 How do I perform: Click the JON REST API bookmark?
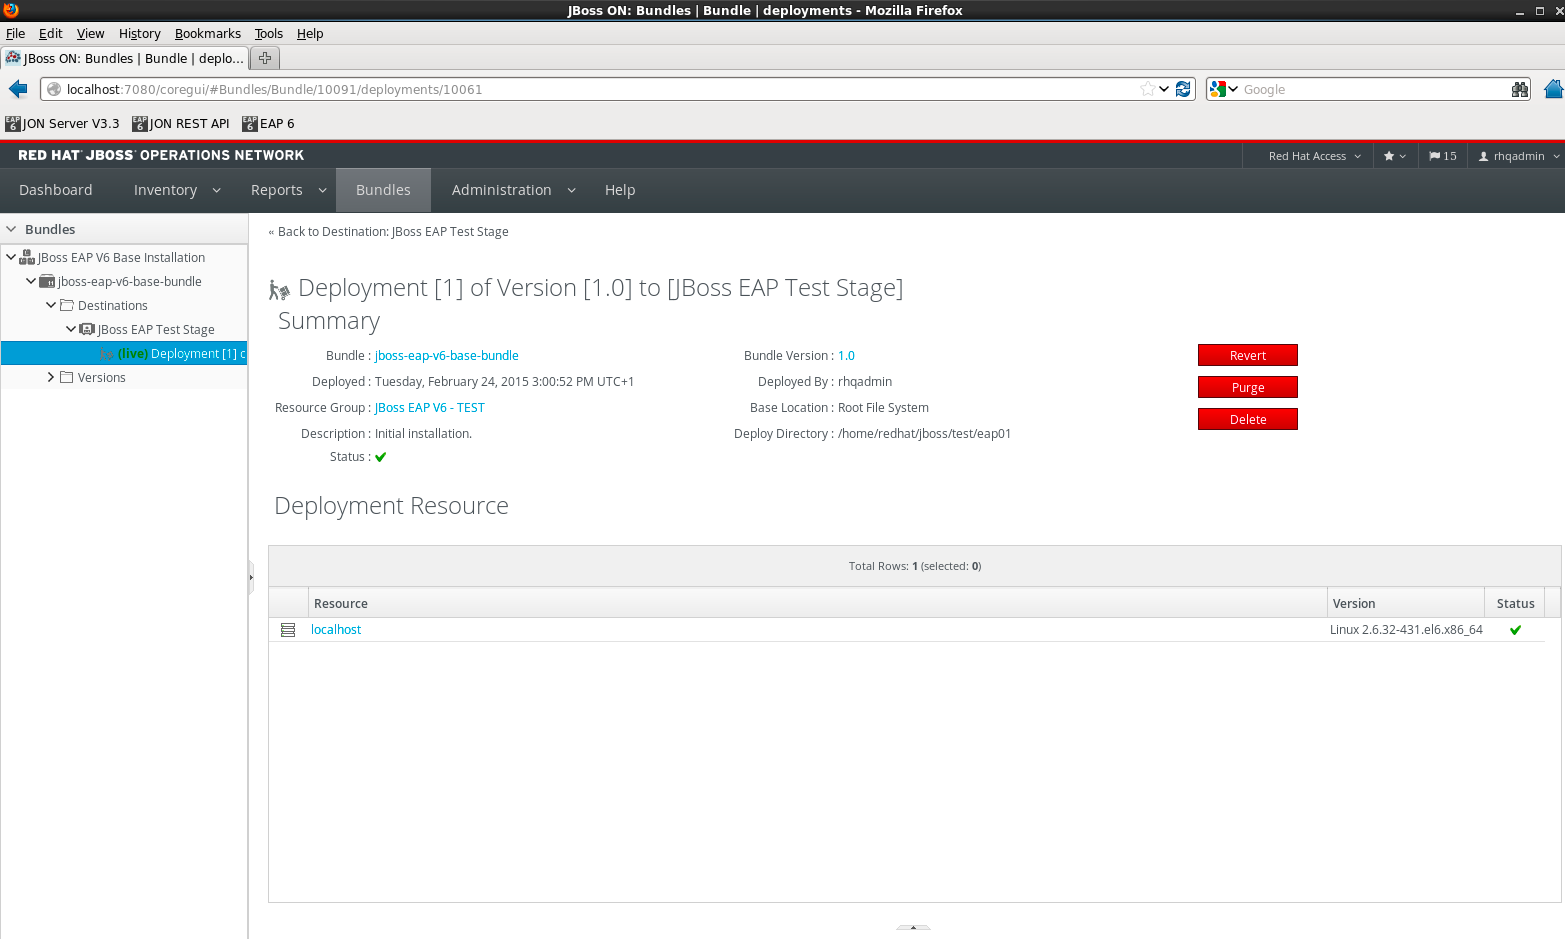coord(181,124)
